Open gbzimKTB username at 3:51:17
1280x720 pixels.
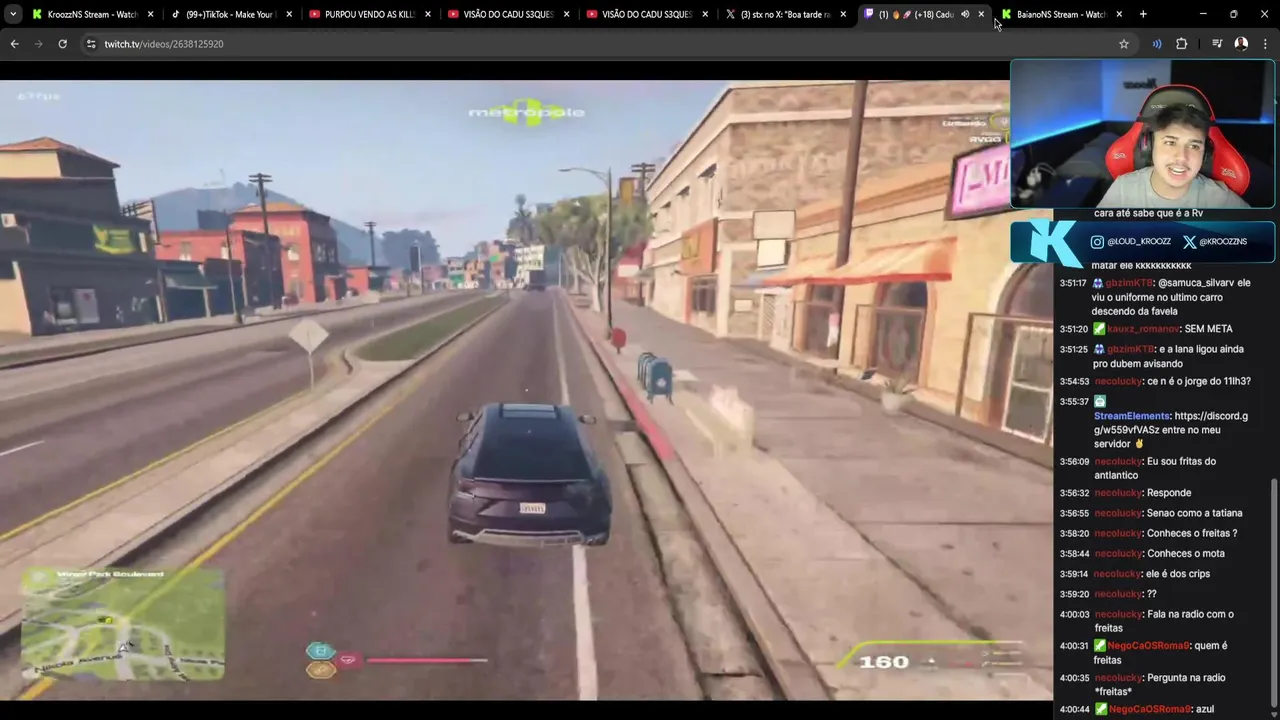(x=1129, y=283)
